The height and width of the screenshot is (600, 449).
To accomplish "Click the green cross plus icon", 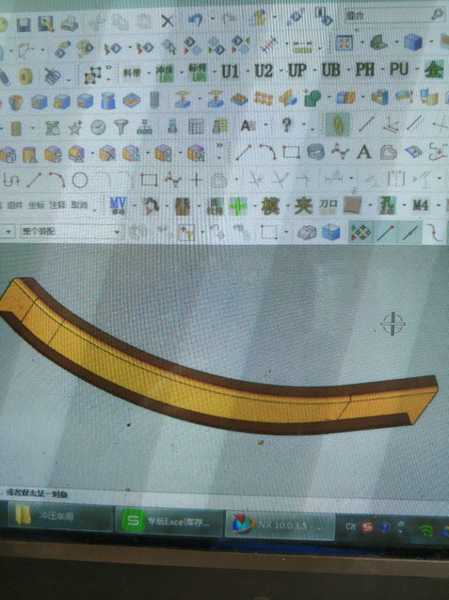I will (x=238, y=205).
